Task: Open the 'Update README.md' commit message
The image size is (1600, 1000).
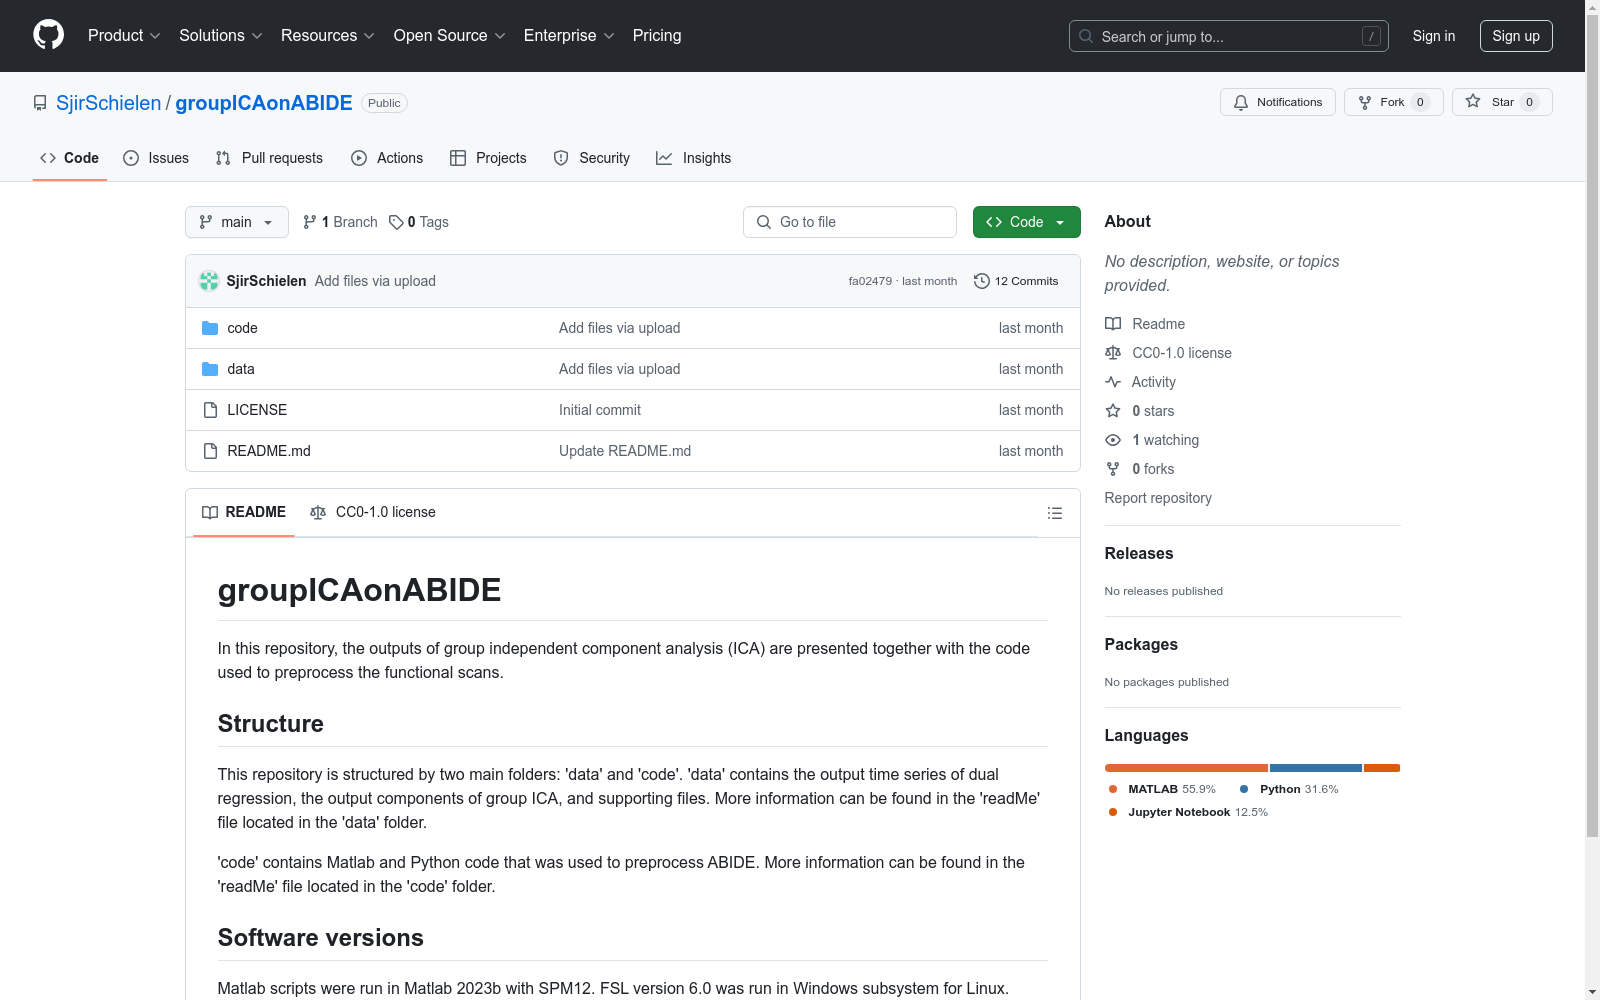Action: [625, 451]
